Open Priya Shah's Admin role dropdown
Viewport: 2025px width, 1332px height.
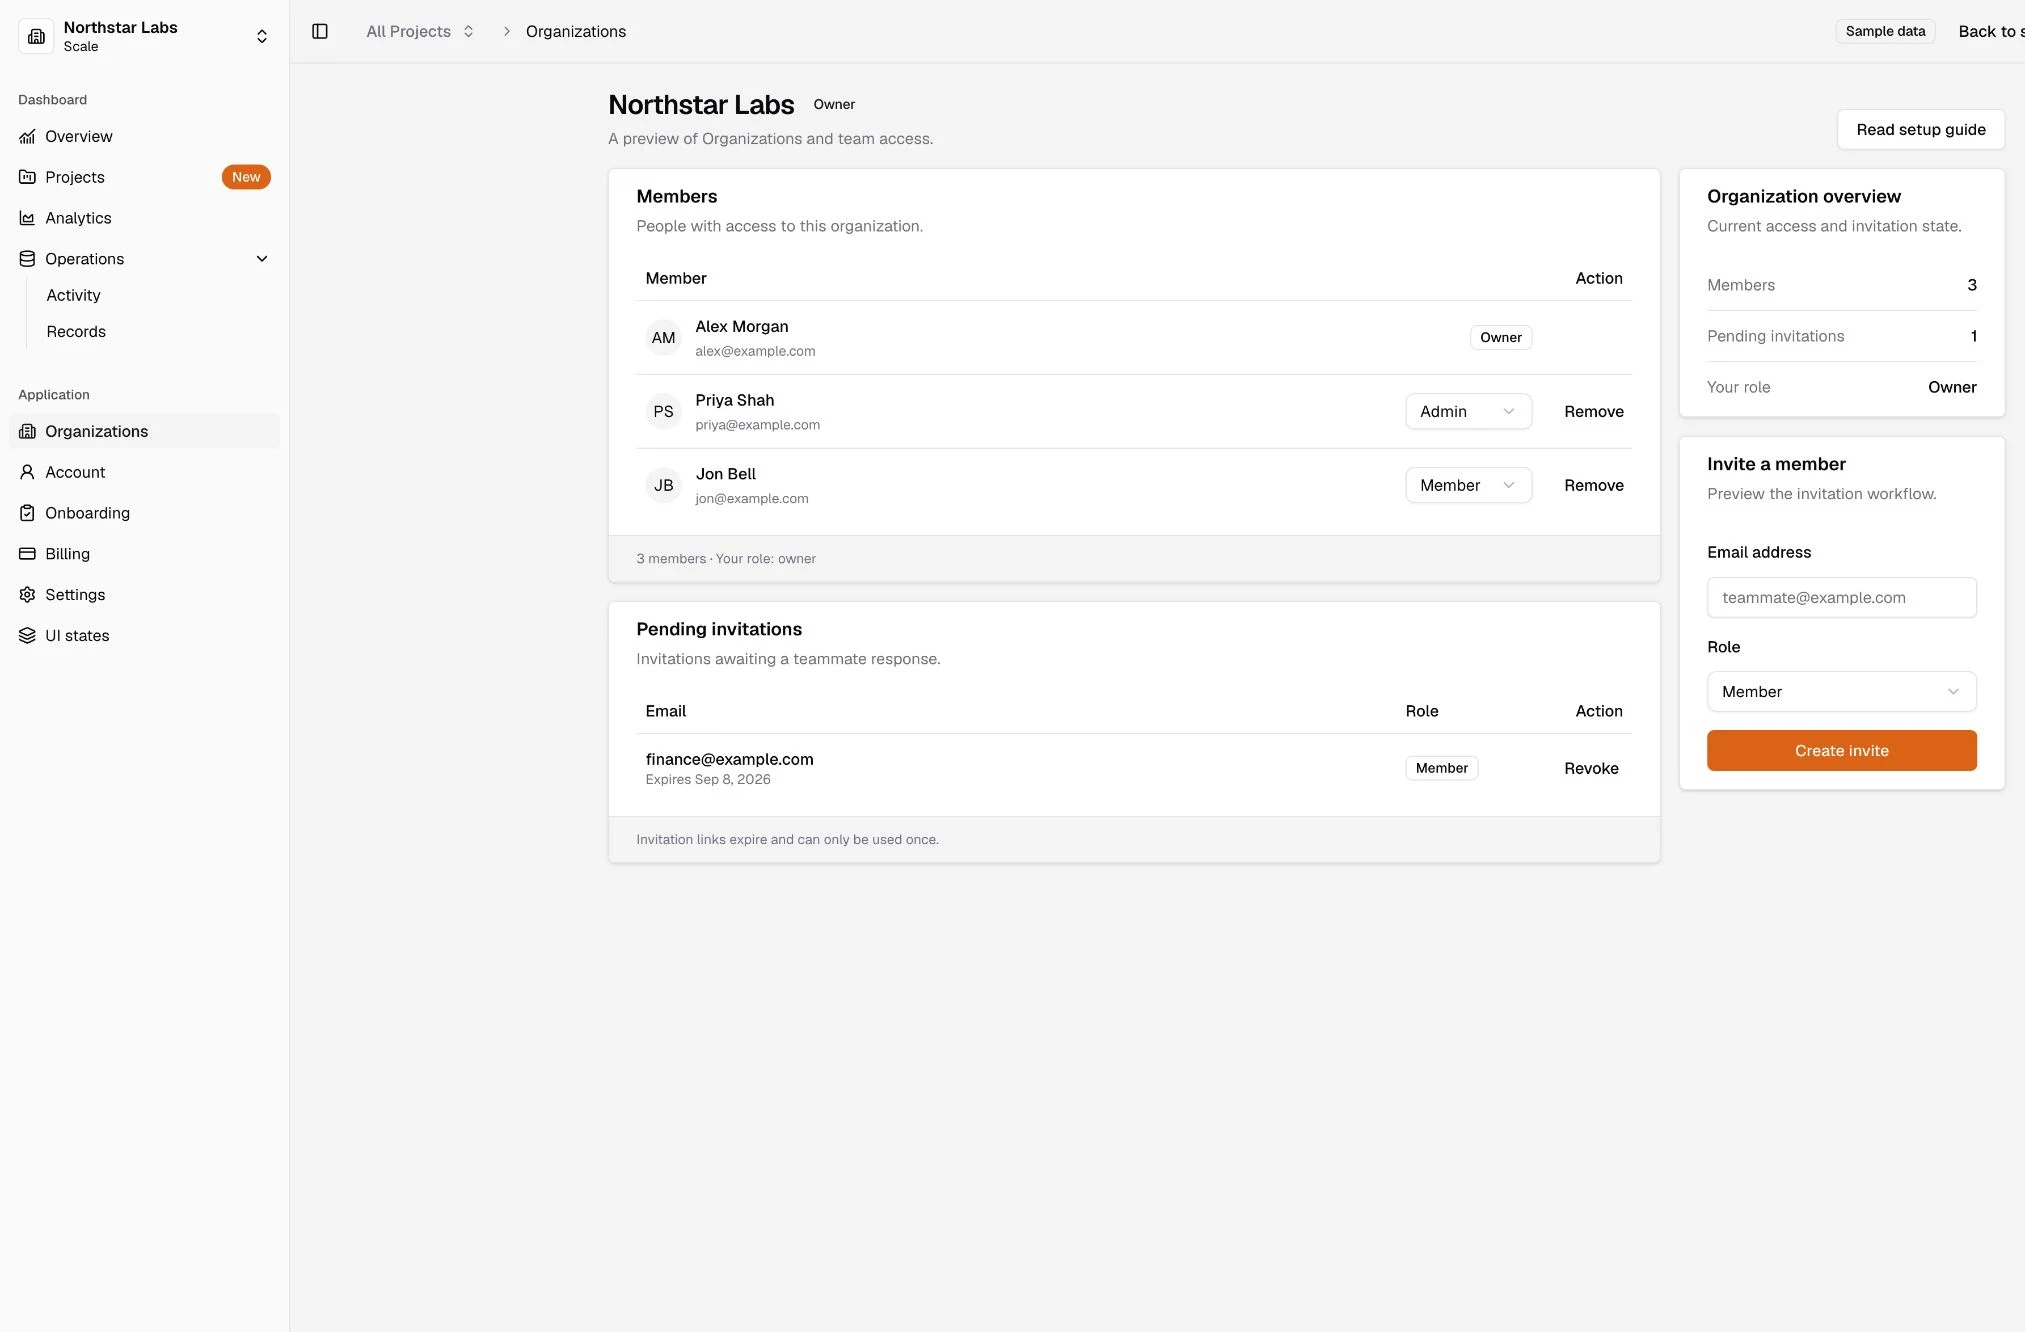click(x=1468, y=411)
